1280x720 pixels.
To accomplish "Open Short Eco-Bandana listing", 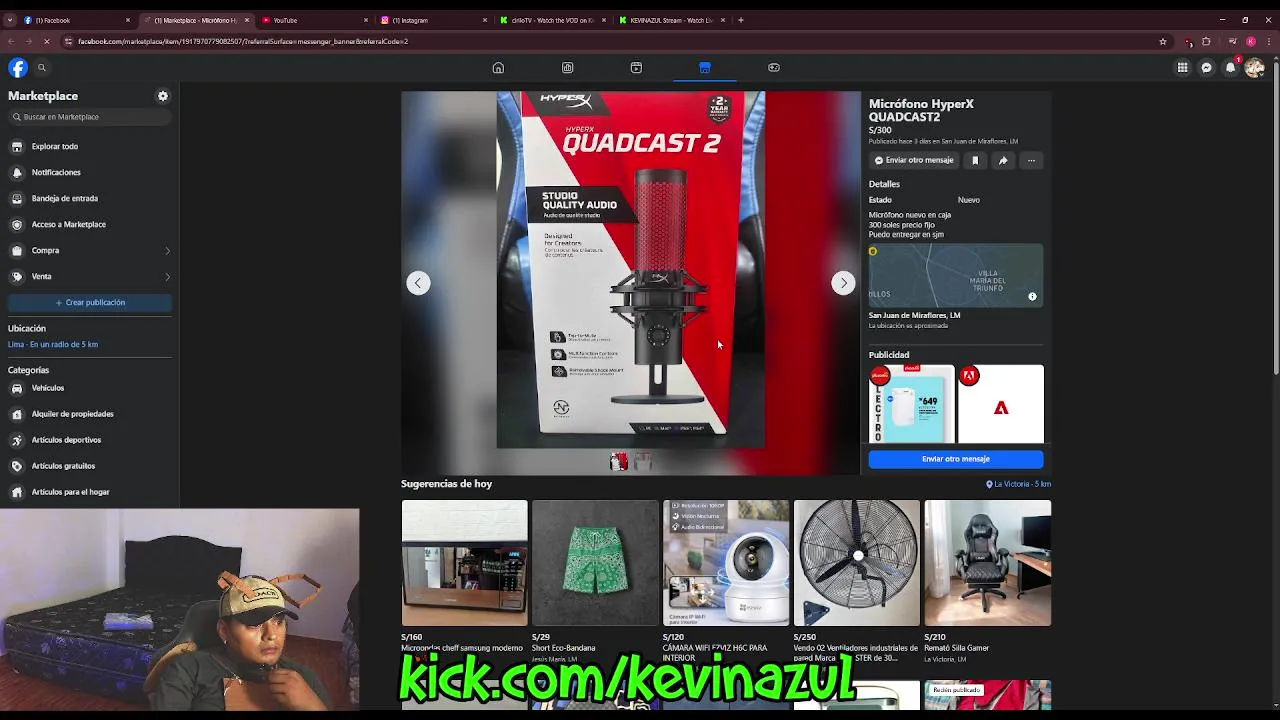I will [x=595, y=563].
